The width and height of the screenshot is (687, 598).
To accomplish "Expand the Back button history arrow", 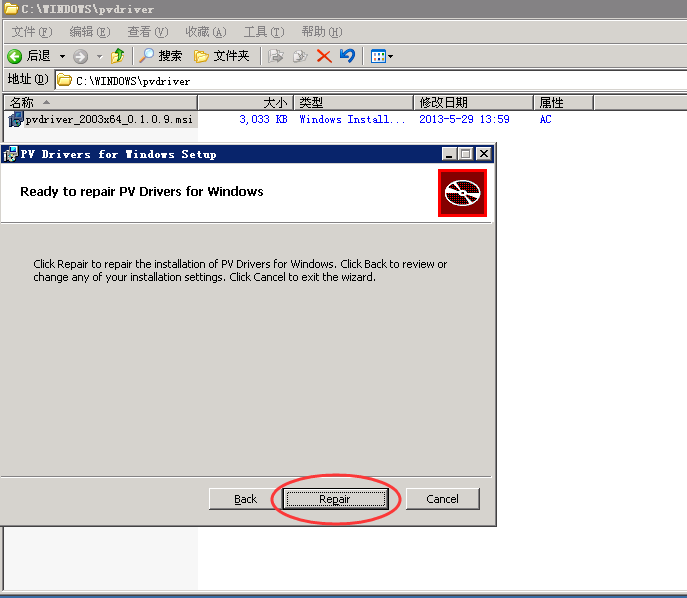I will point(62,56).
